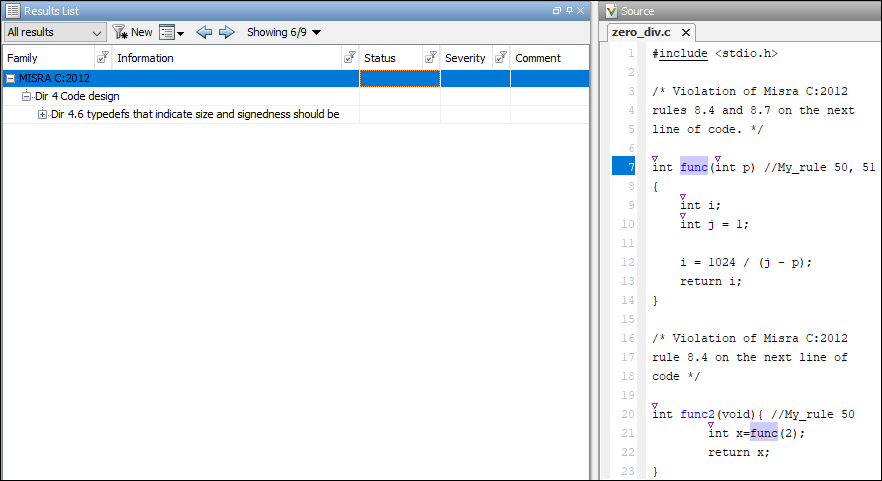The height and width of the screenshot is (481, 882).
Task: Open the results grouping layout dropdown
Action: [x=172, y=32]
